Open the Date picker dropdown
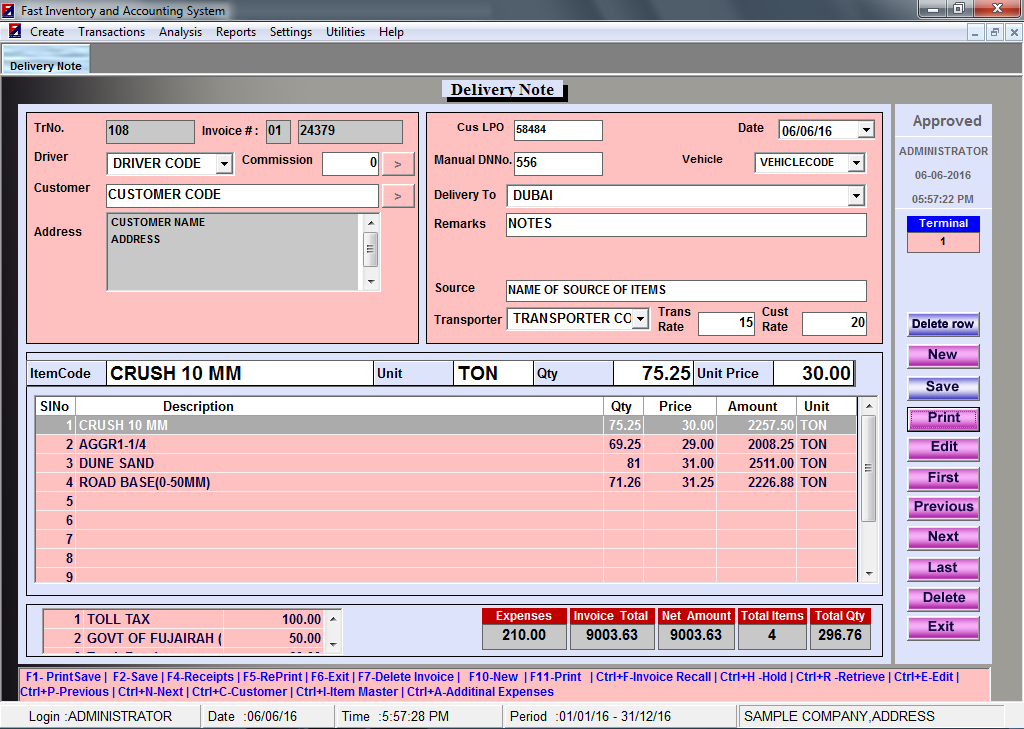The width and height of the screenshot is (1024, 729). (x=865, y=130)
